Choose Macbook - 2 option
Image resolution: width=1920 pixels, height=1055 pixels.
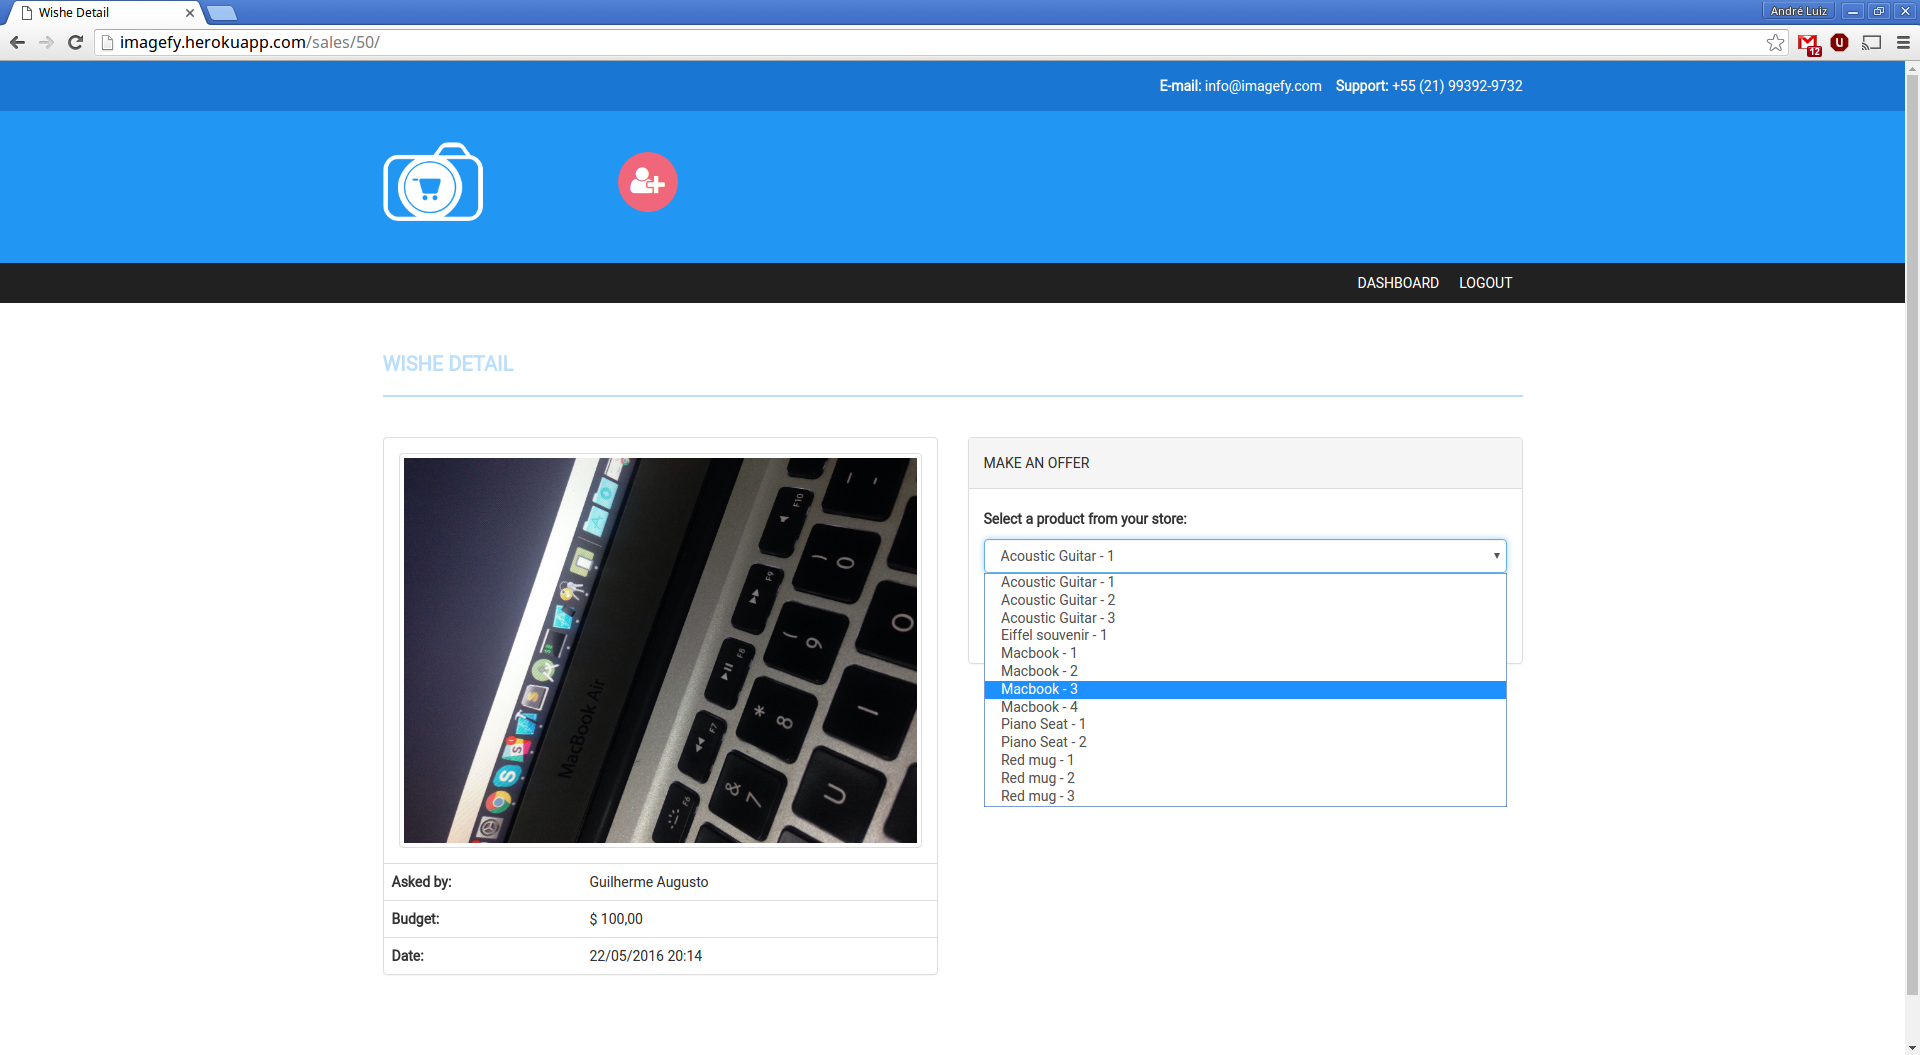point(1245,671)
